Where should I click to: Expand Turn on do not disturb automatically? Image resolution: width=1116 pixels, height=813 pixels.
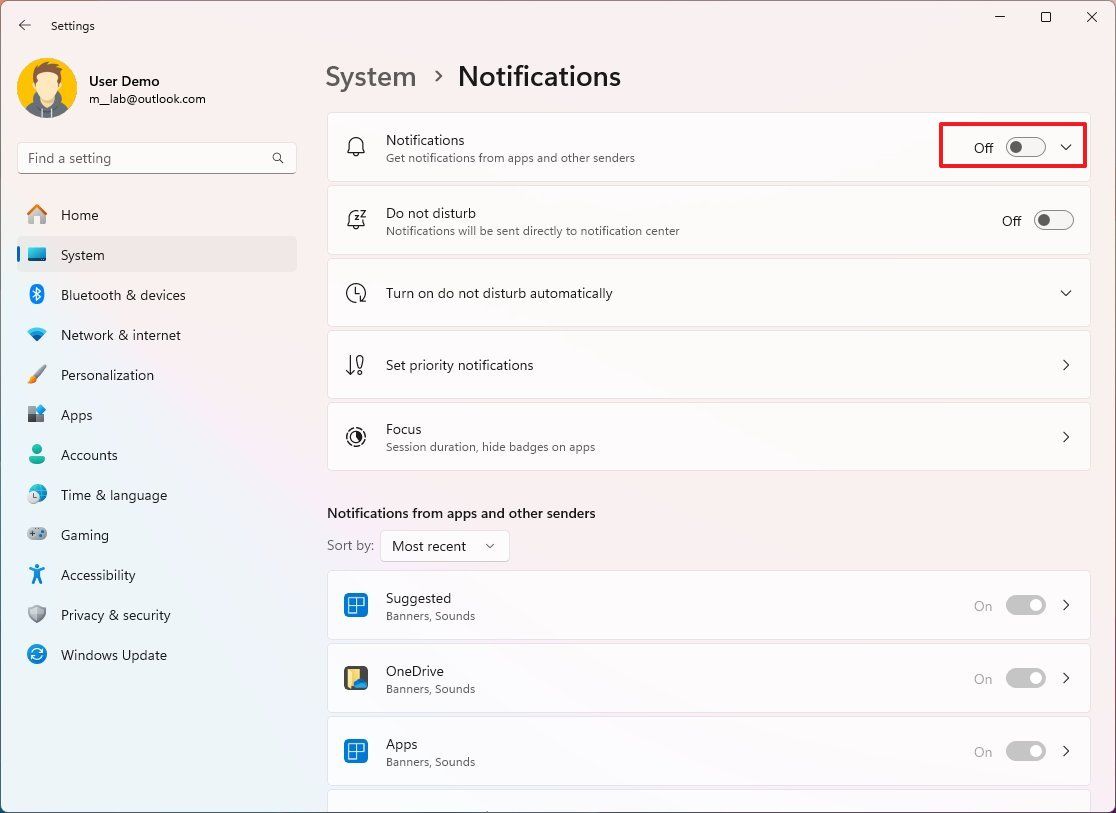tap(1066, 293)
